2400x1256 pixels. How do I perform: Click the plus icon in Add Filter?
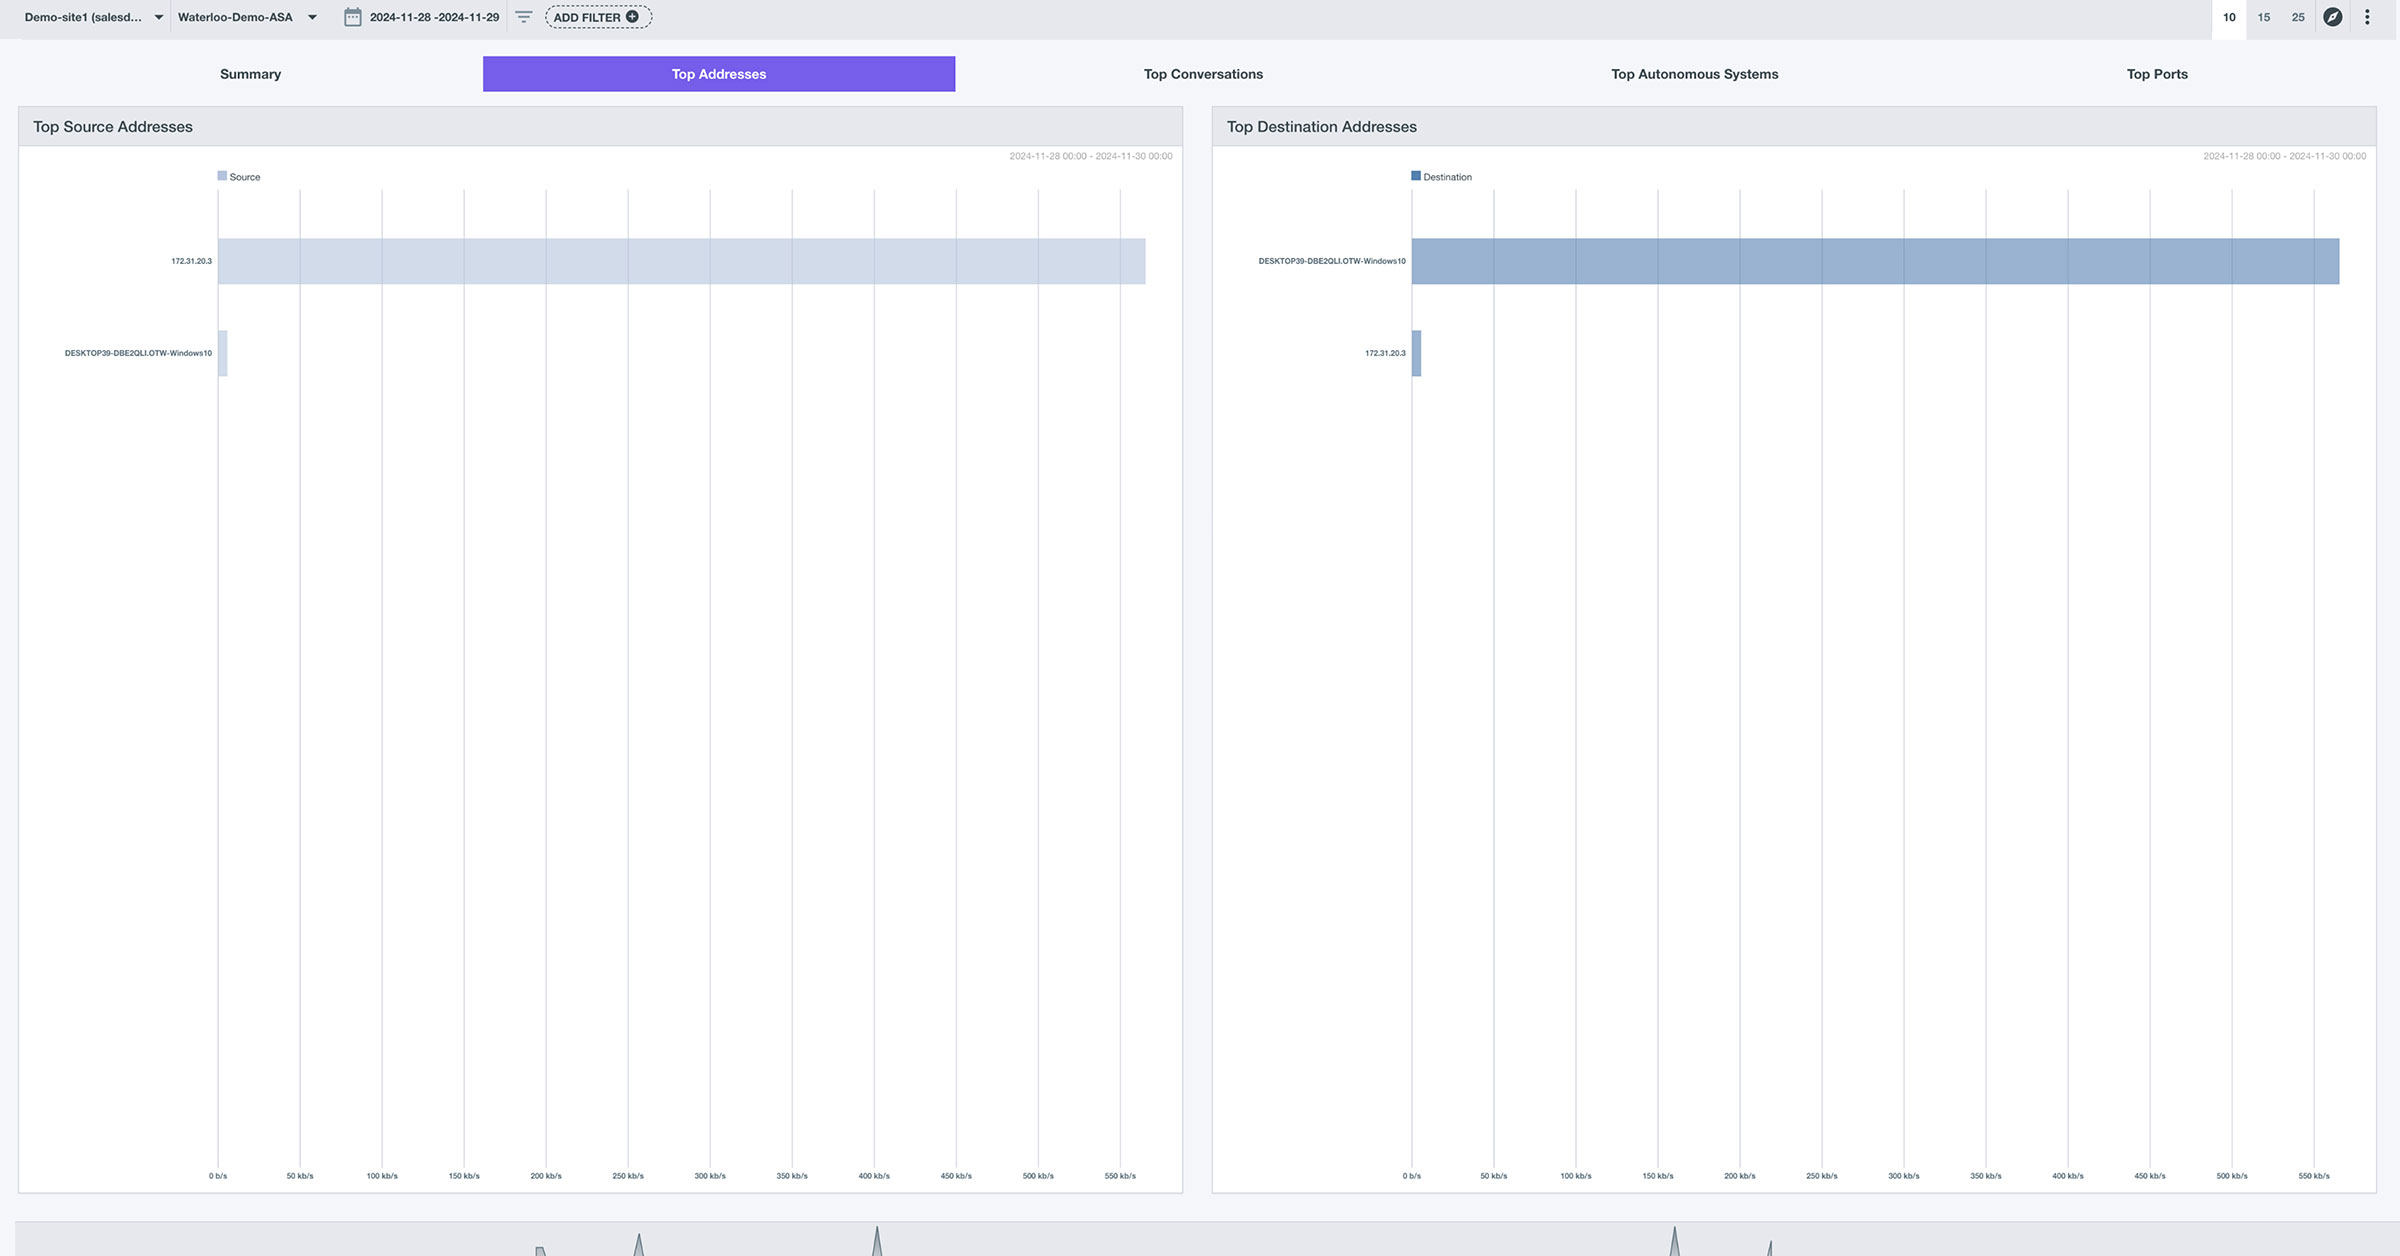pos(632,17)
